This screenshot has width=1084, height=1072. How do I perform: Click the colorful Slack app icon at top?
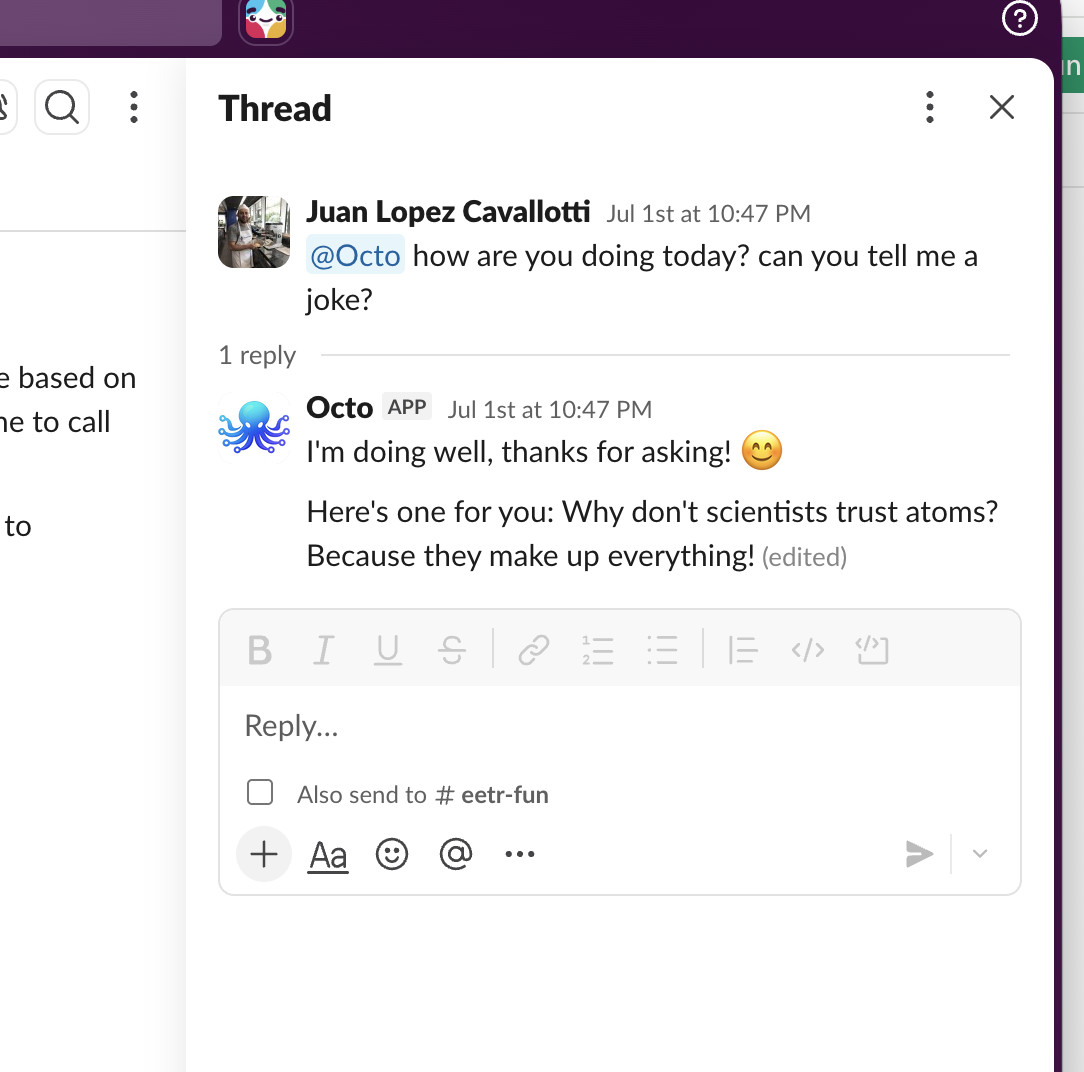(266, 19)
